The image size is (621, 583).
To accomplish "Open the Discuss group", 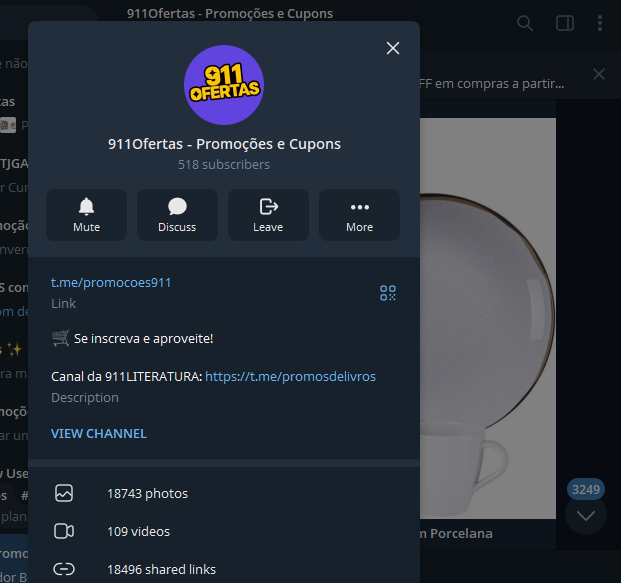I will coord(177,215).
